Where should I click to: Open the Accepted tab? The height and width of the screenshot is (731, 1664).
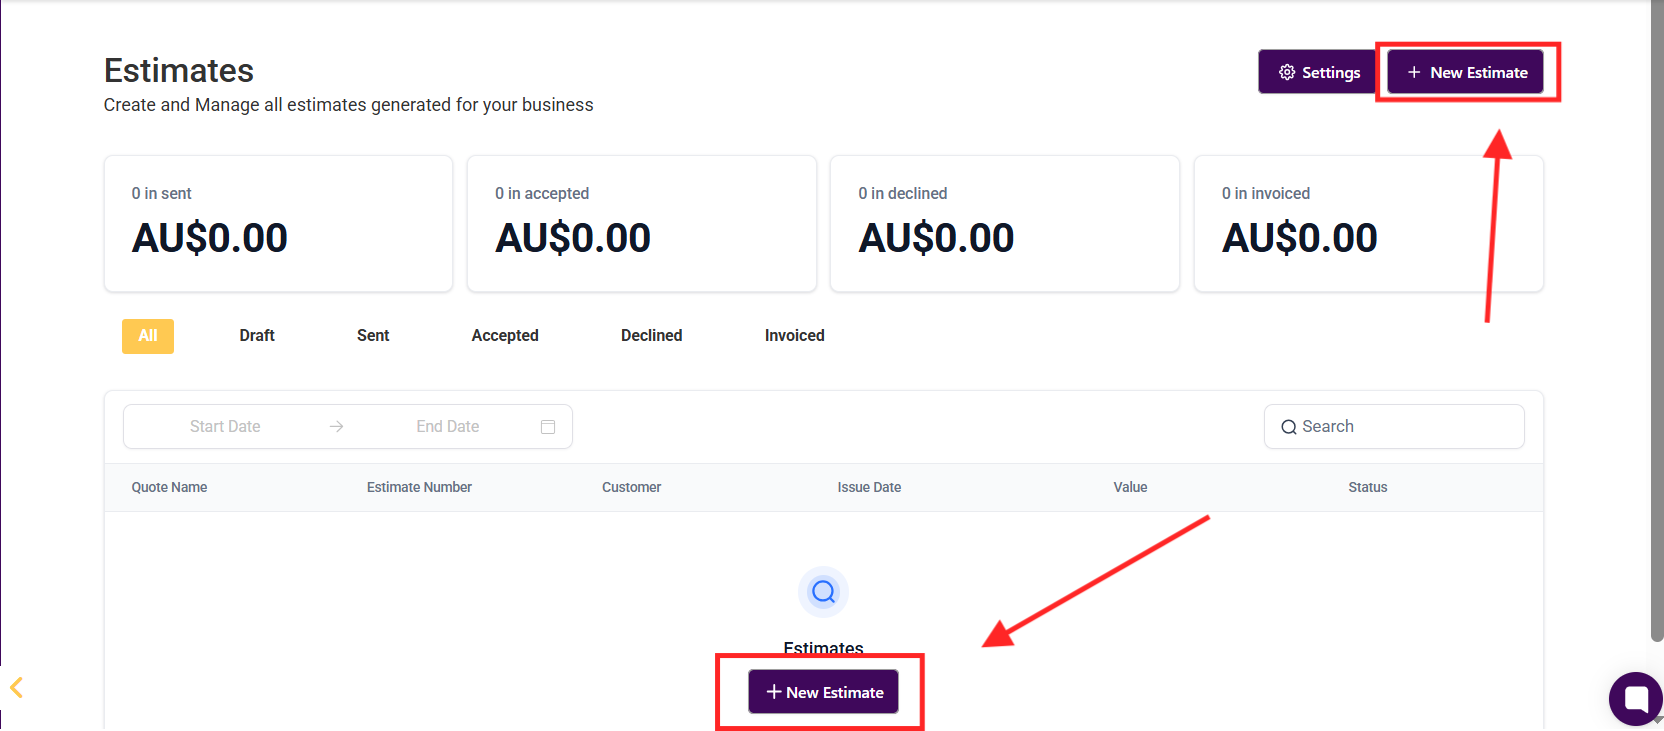tap(505, 336)
